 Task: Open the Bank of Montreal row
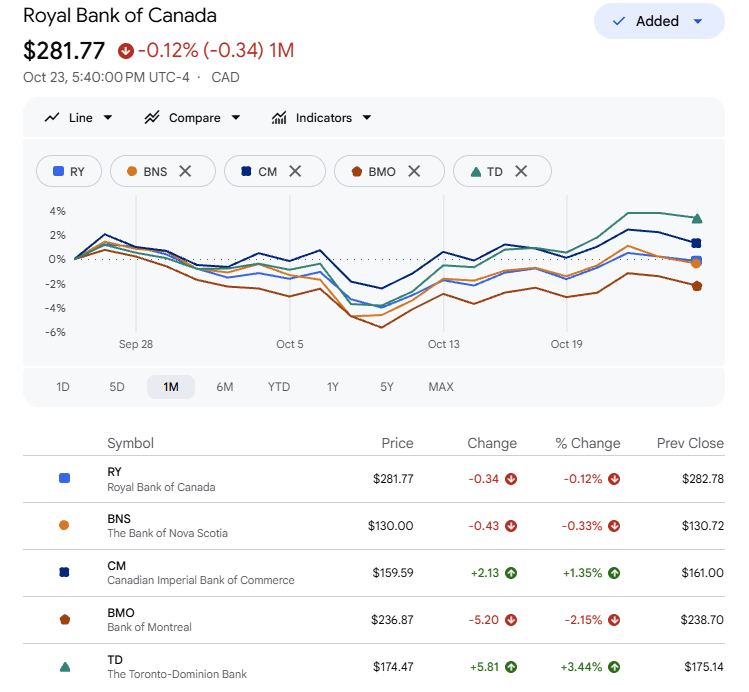tap(374, 619)
